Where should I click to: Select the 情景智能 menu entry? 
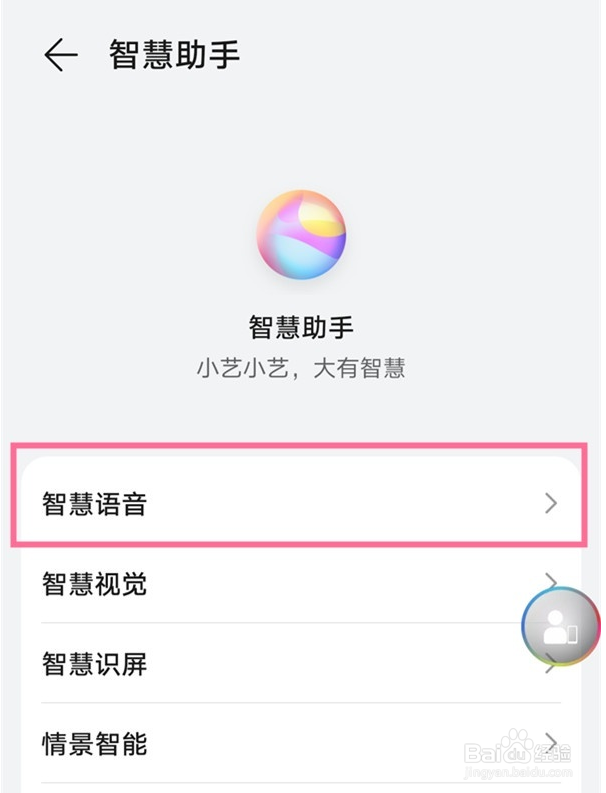click(x=95, y=743)
